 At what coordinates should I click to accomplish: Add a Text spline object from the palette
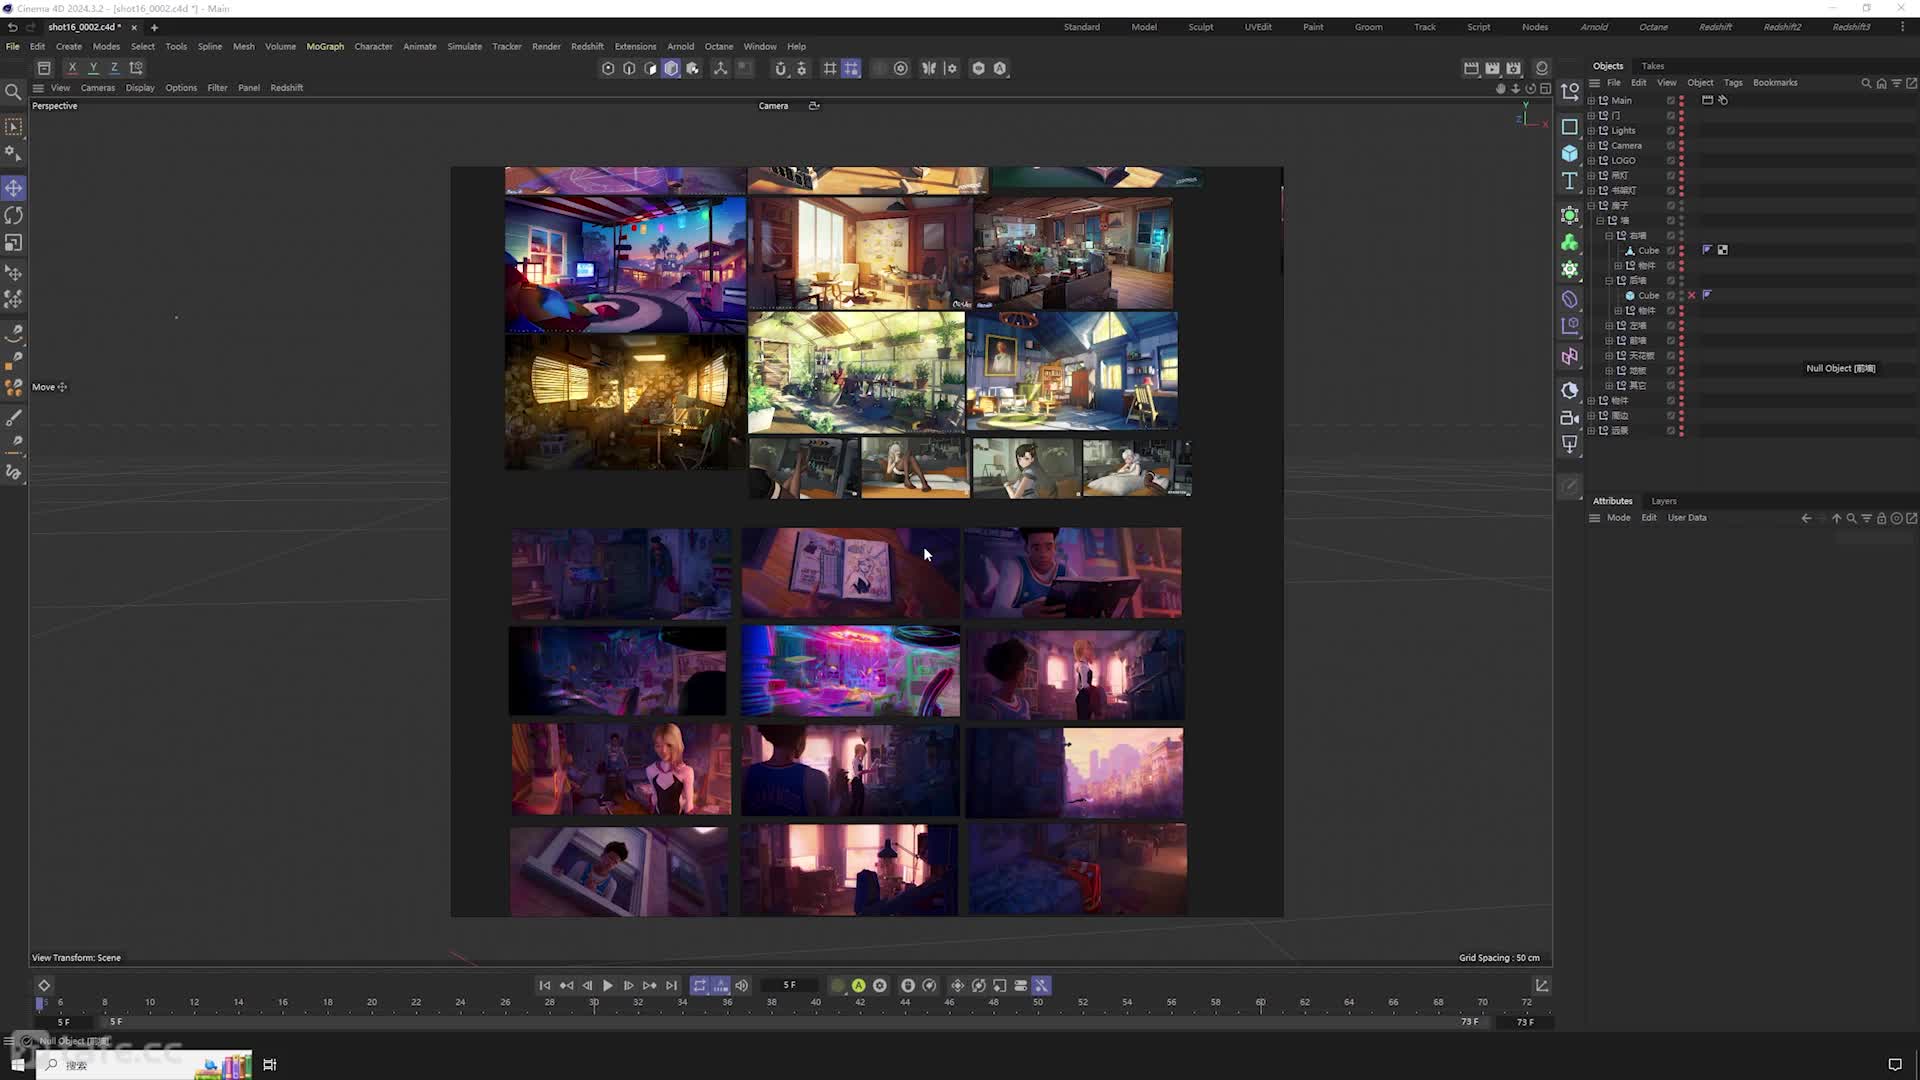1570,181
